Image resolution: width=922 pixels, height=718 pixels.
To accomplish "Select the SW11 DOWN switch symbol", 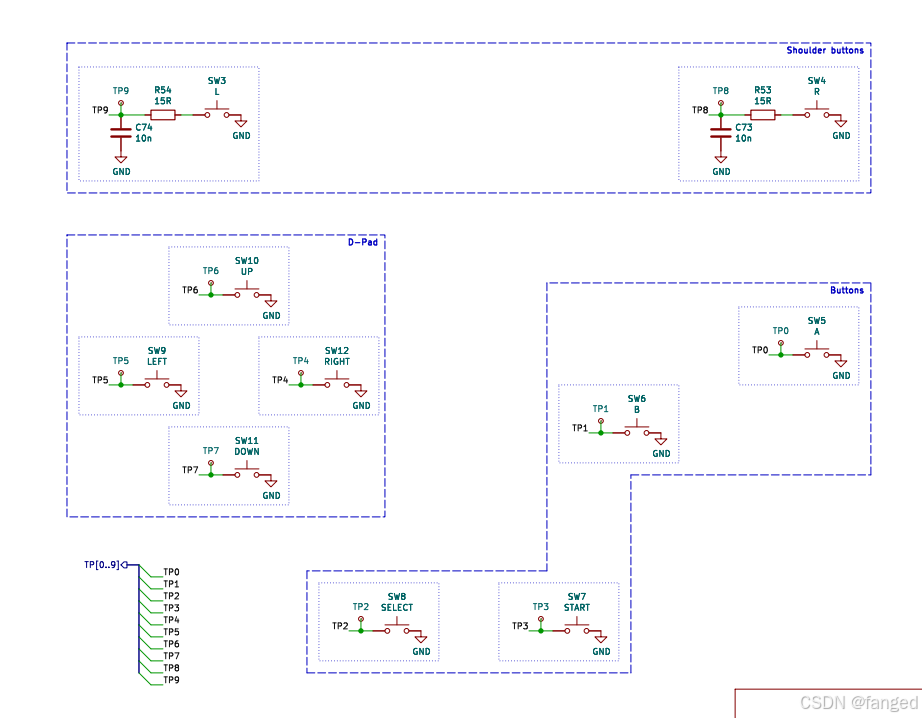I will tap(246, 470).
